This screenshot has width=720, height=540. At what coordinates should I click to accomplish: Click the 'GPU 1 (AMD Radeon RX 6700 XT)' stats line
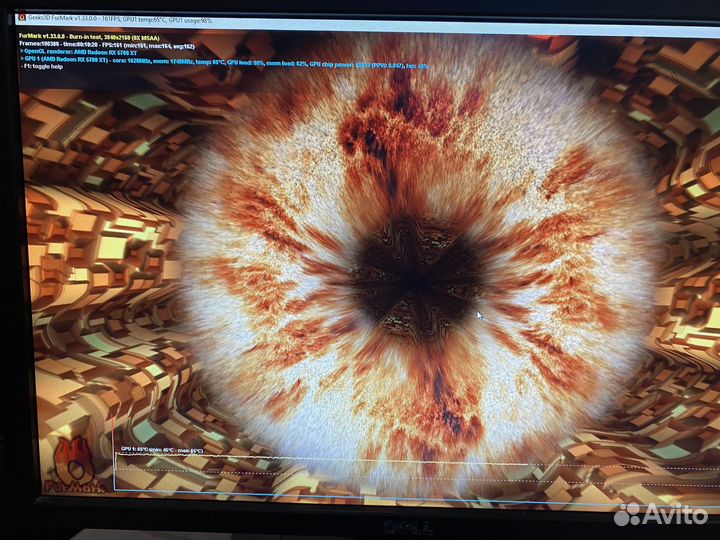pyautogui.click(x=224, y=62)
